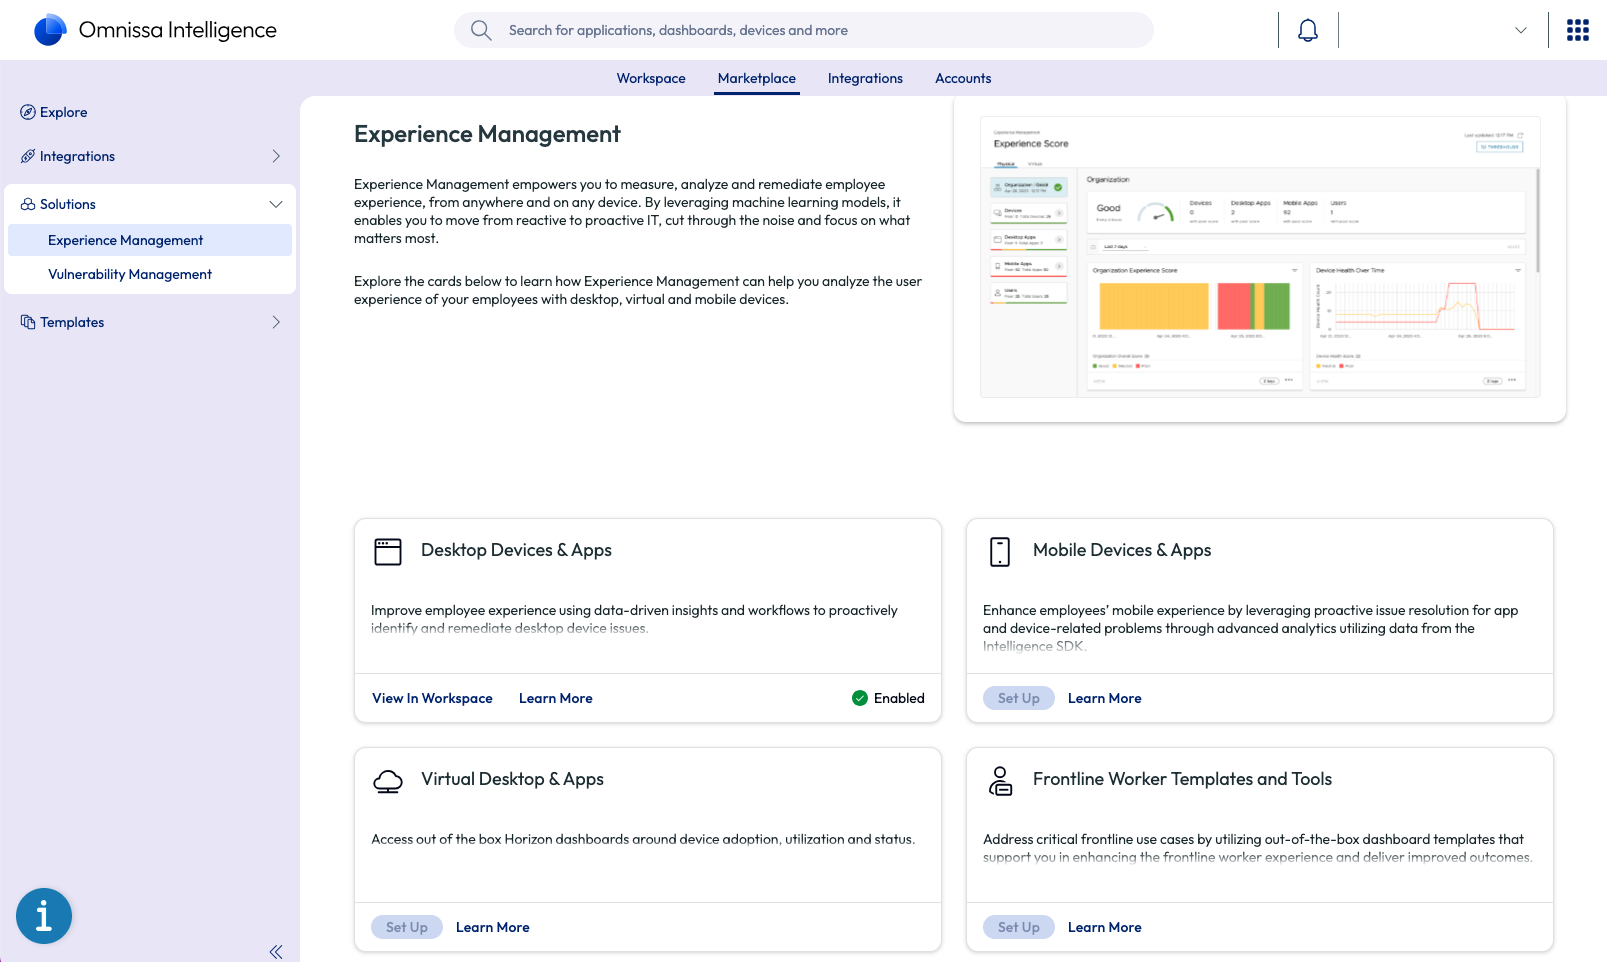This screenshot has height=962, width=1607.
Task: Click Set Up for Virtual Desktop & Apps
Action: (407, 927)
